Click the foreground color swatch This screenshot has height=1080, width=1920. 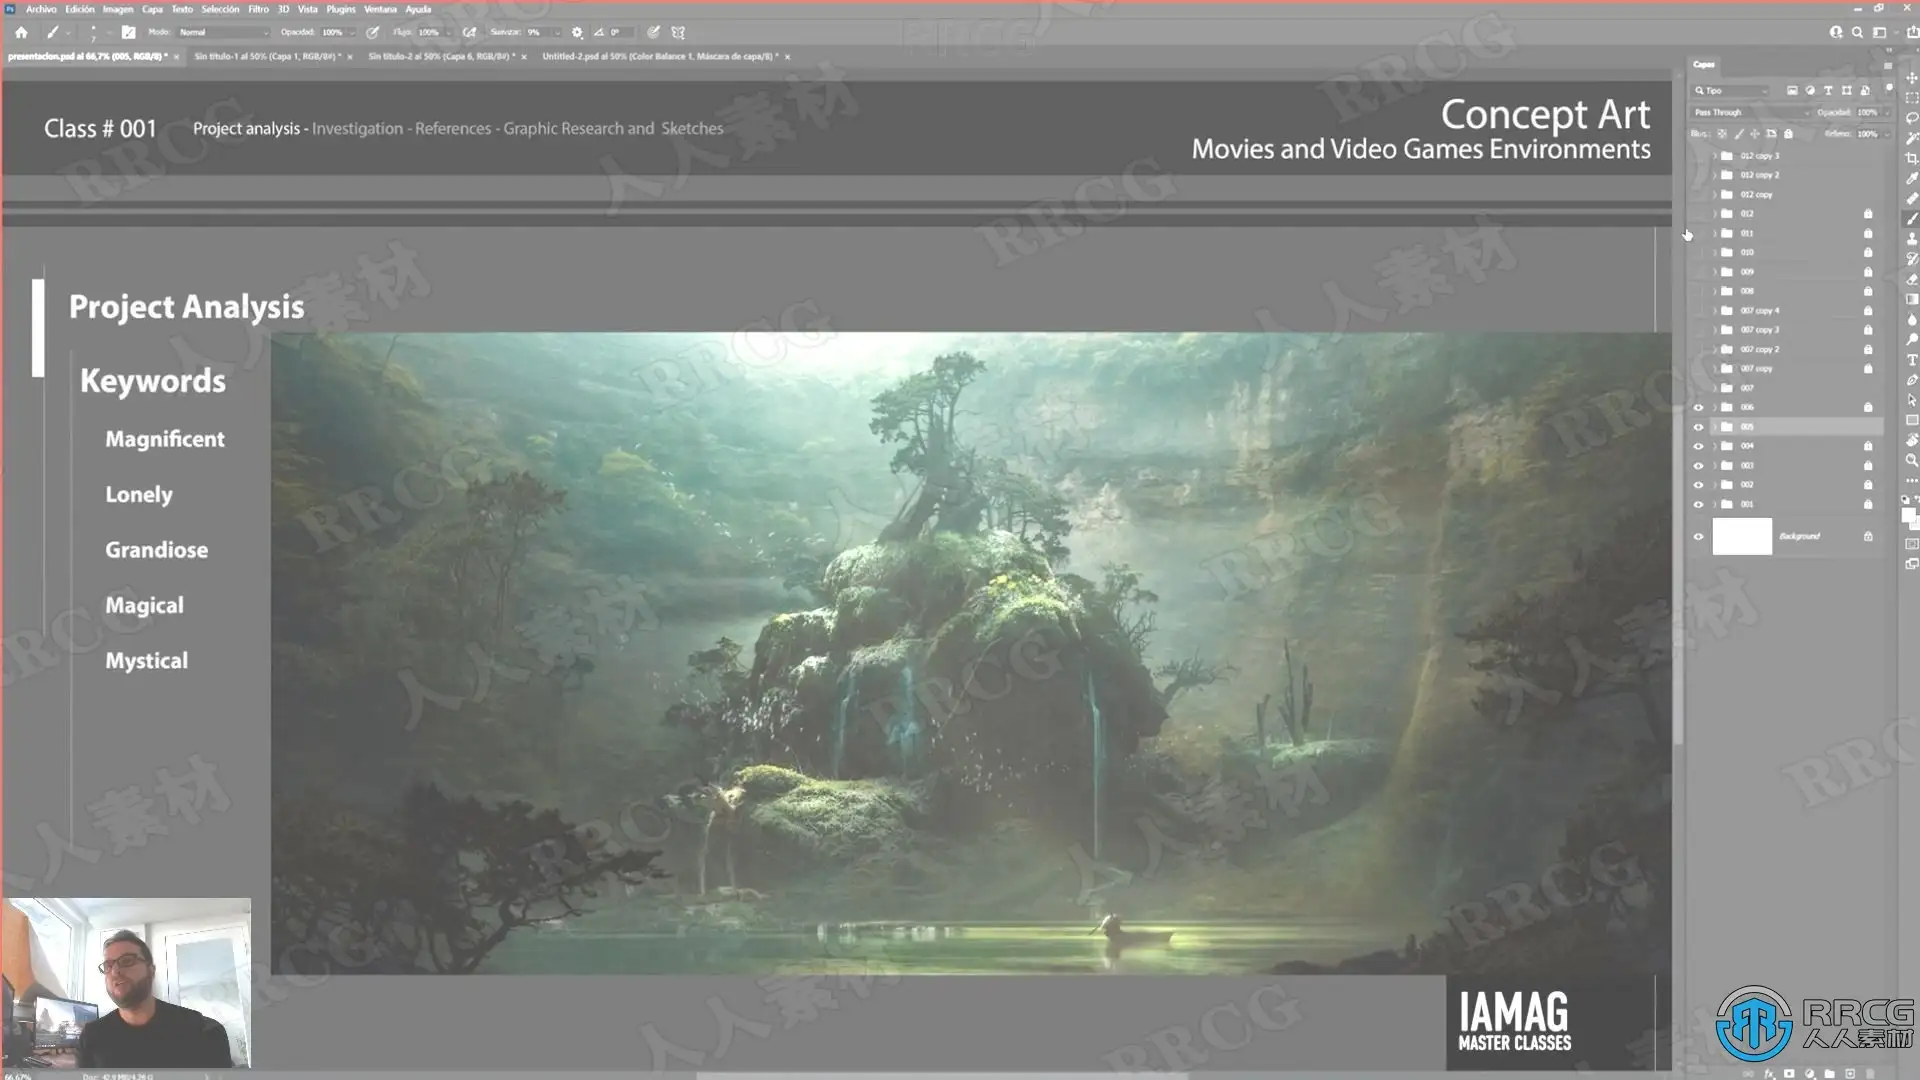click(x=1908, y=514)
